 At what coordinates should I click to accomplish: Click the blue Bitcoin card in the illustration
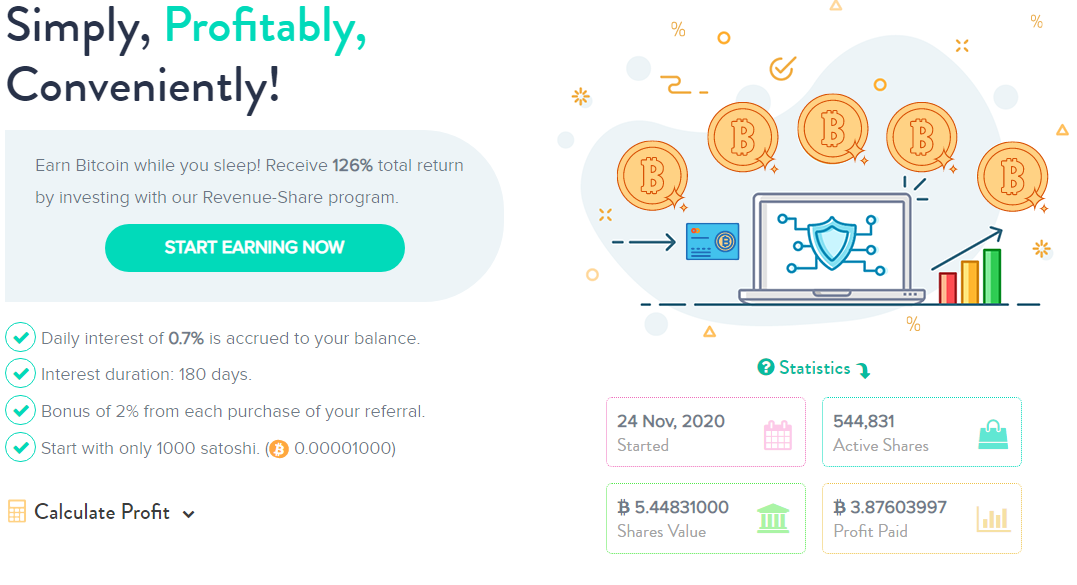713,241
